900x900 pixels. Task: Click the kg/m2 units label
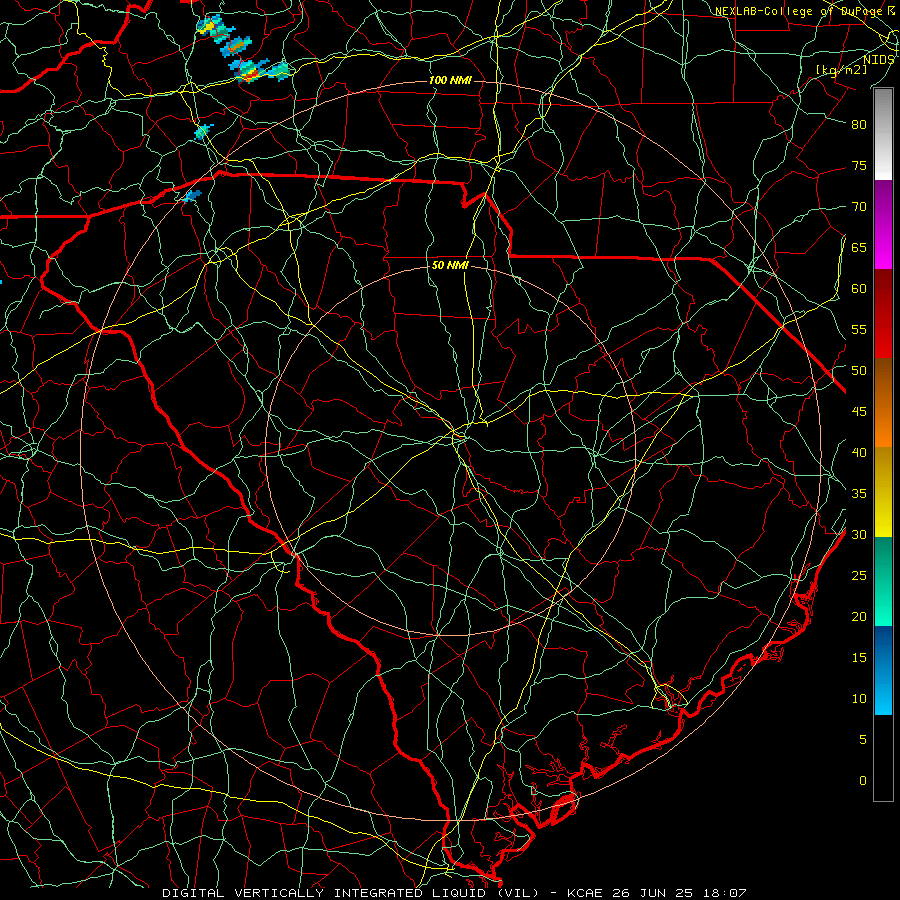pyautogui.click(x=841, y=70)
